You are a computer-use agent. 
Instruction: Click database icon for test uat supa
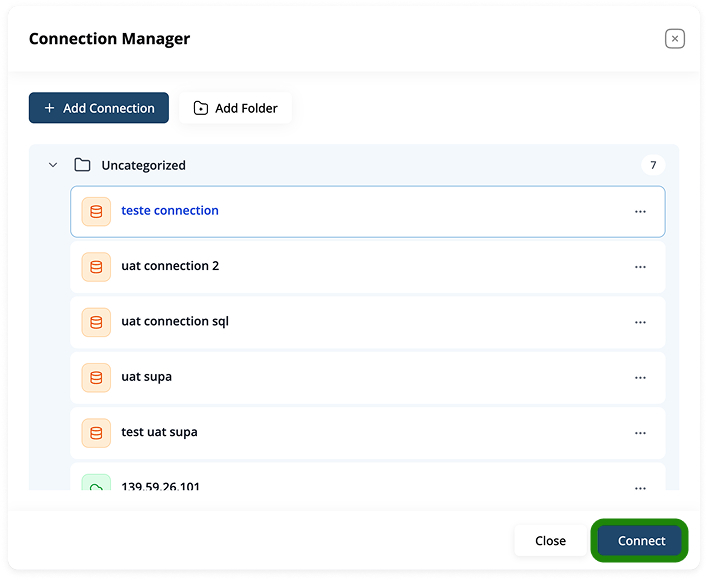pos(96,433)
